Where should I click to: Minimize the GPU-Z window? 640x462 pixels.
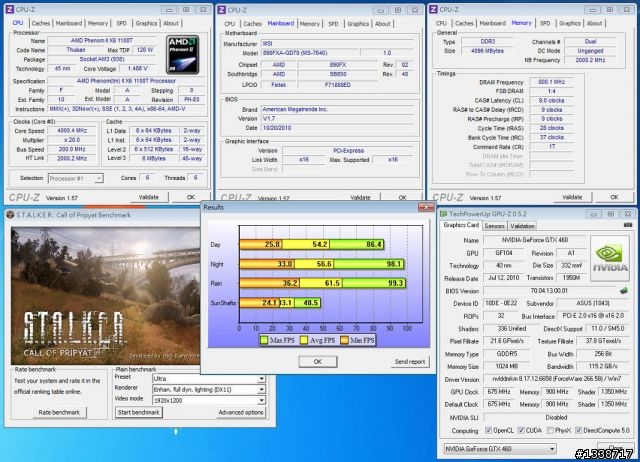click(x=593, y=214)
